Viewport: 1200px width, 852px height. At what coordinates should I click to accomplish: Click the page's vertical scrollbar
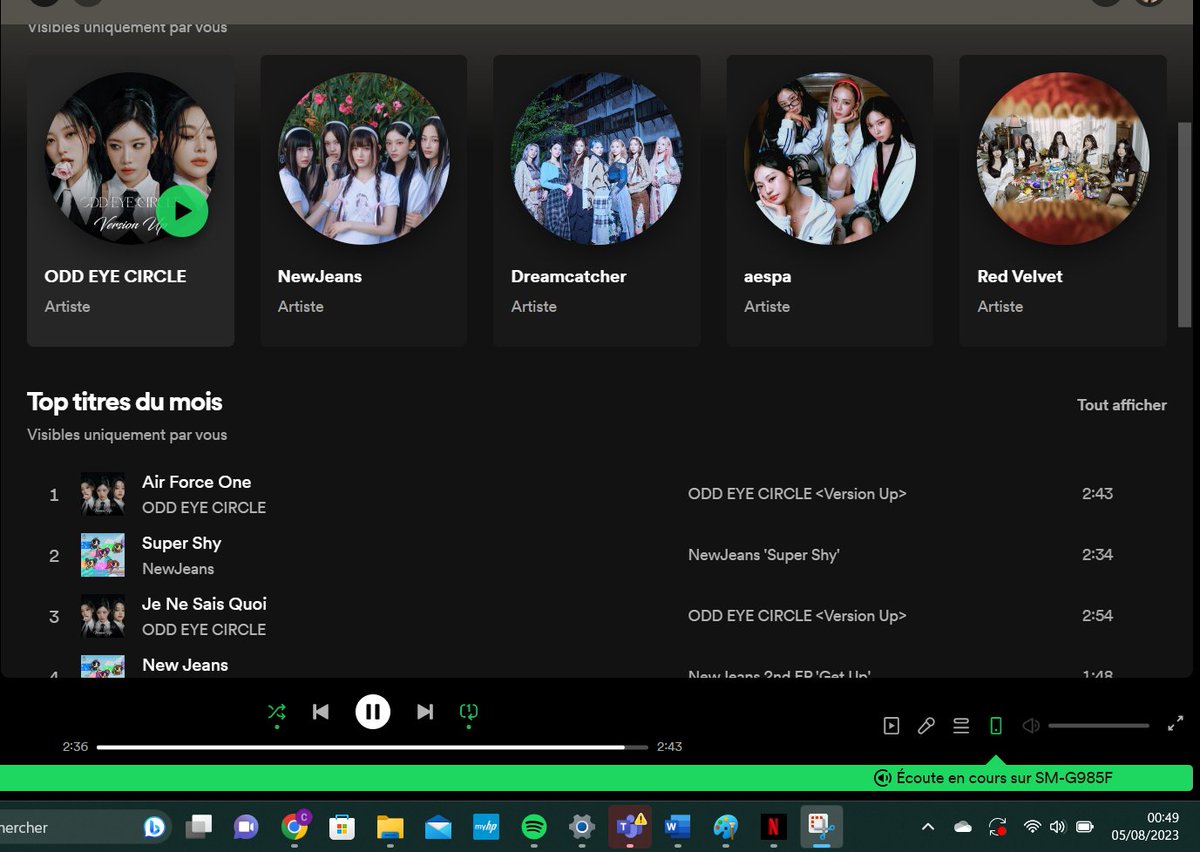1185,224
